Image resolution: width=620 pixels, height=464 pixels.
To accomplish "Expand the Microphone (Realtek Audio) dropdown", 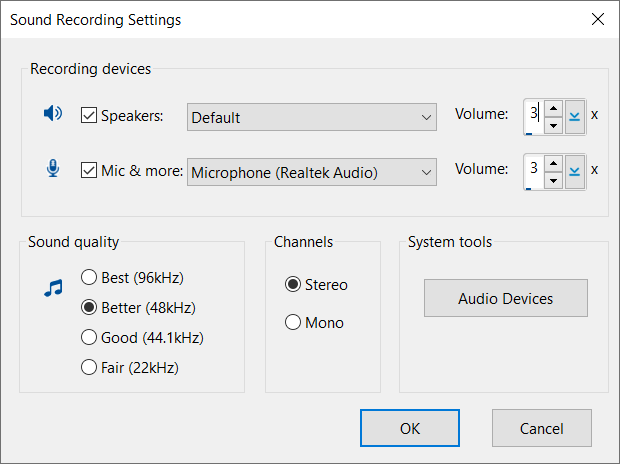I will pos(312,172).
